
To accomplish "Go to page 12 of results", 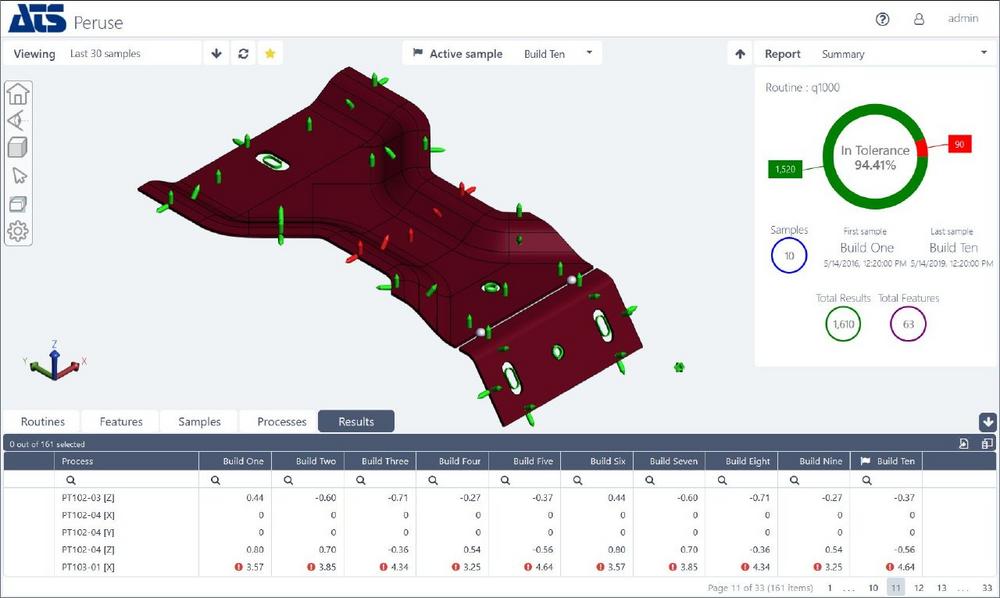I will [918, 588].
